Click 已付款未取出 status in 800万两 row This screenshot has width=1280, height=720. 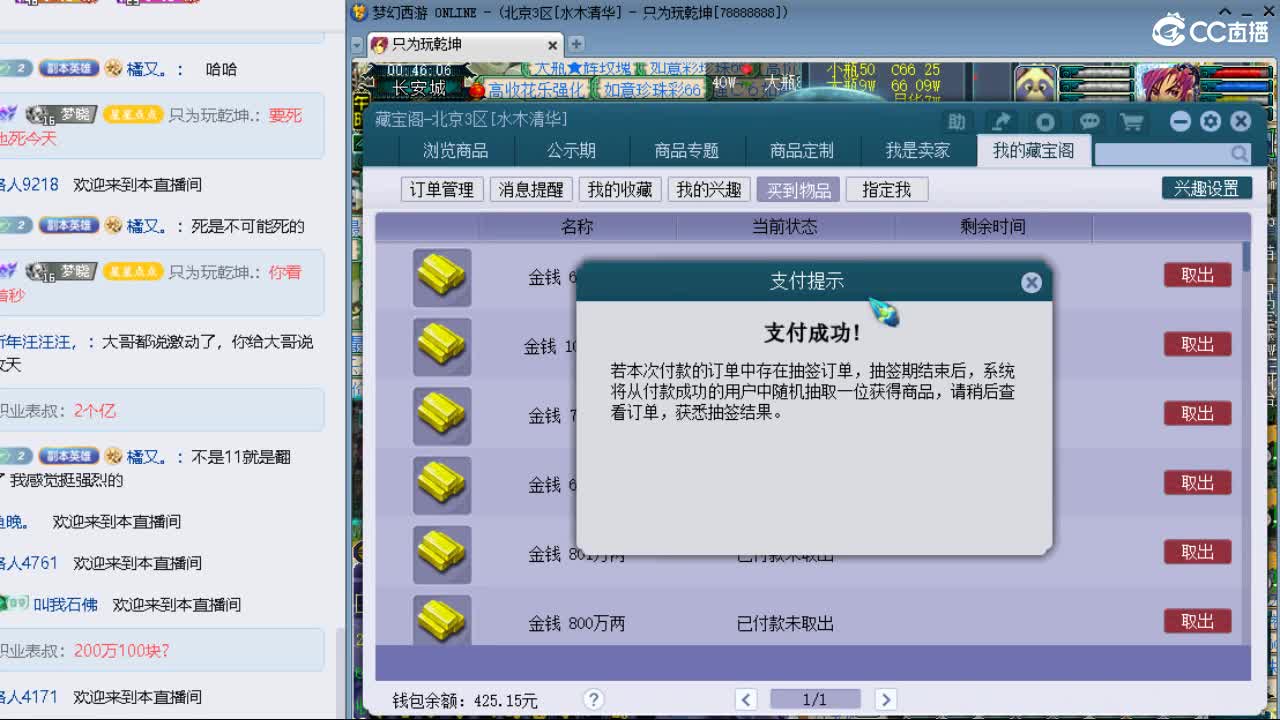[785, 623]
